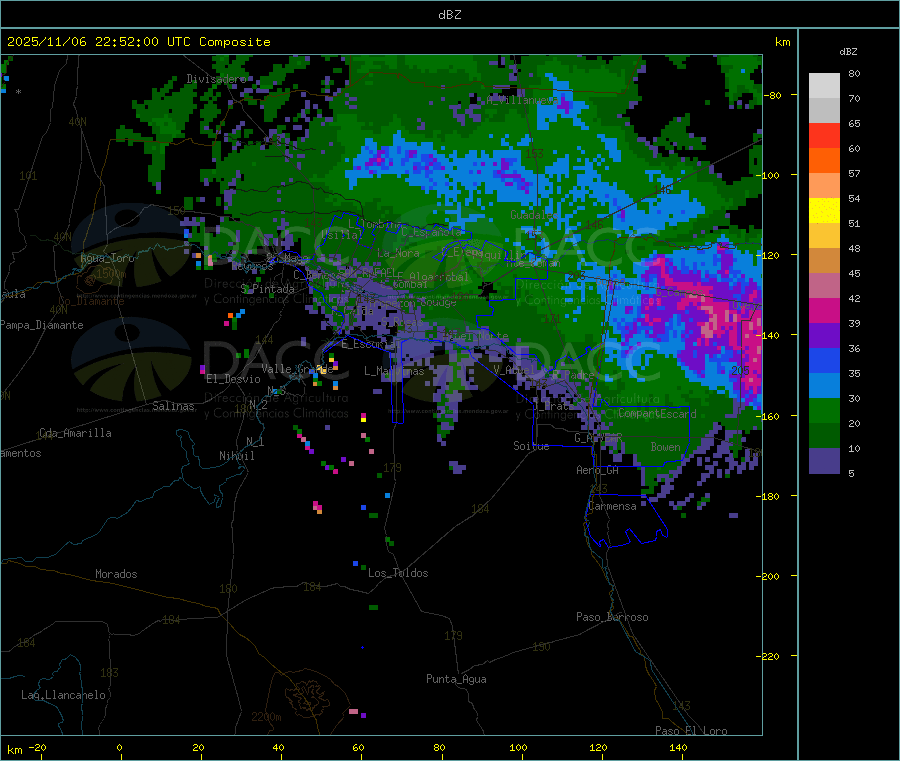The width and height of the screenshot is (900, 761).
Task: Click the 'Paso_El_Loro' location label
Action: click(x=692, y=731)
